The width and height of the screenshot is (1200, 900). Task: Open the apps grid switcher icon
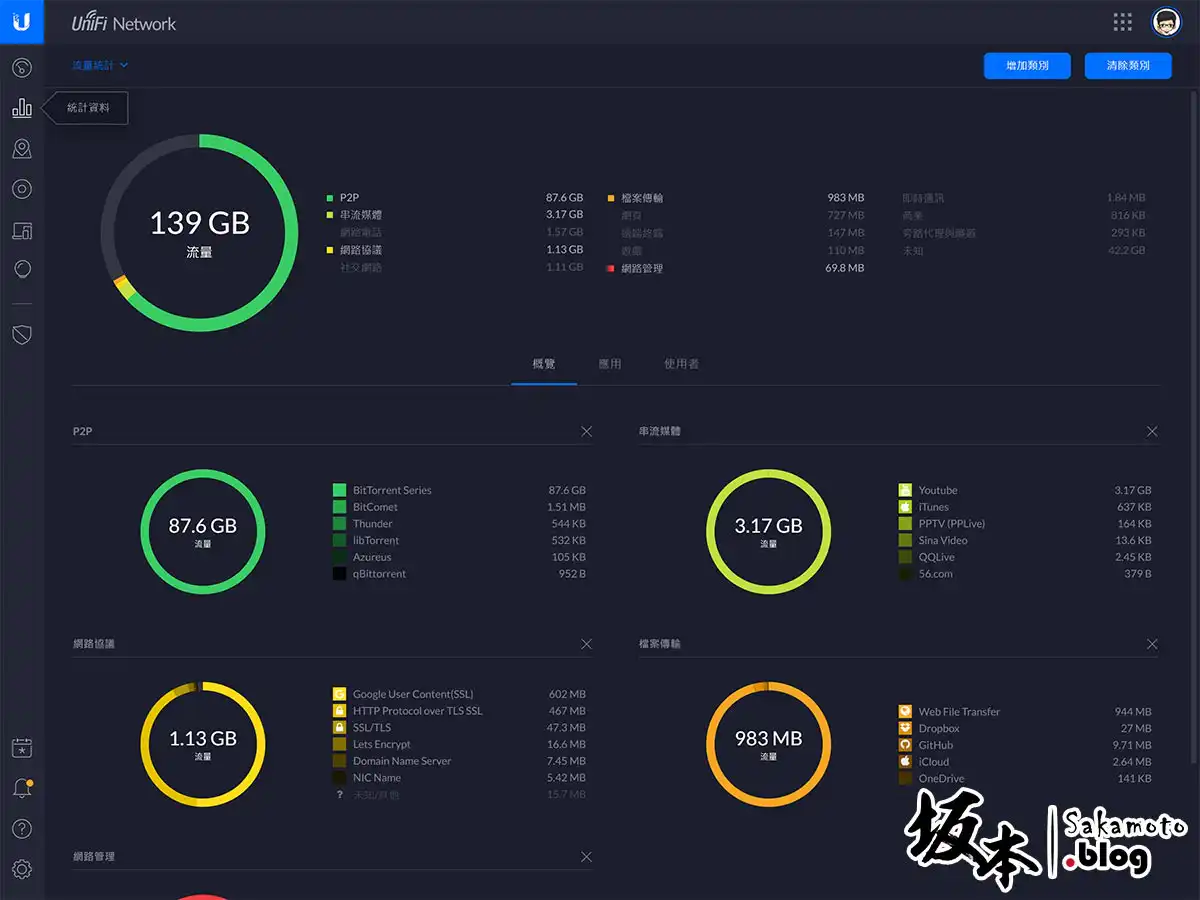(1122, 22)
